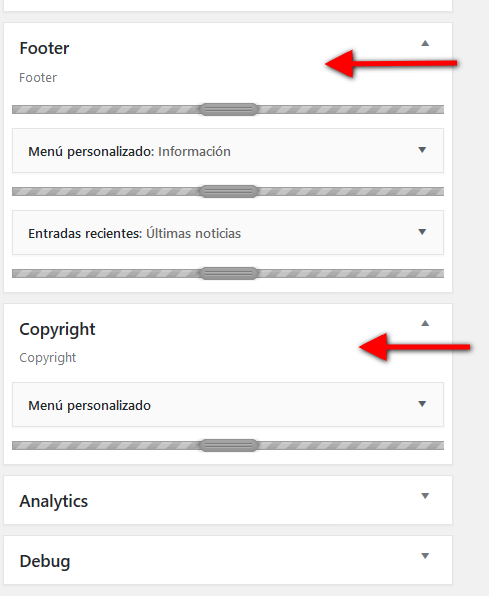Click the Copyright section heading

coord(57,330)
